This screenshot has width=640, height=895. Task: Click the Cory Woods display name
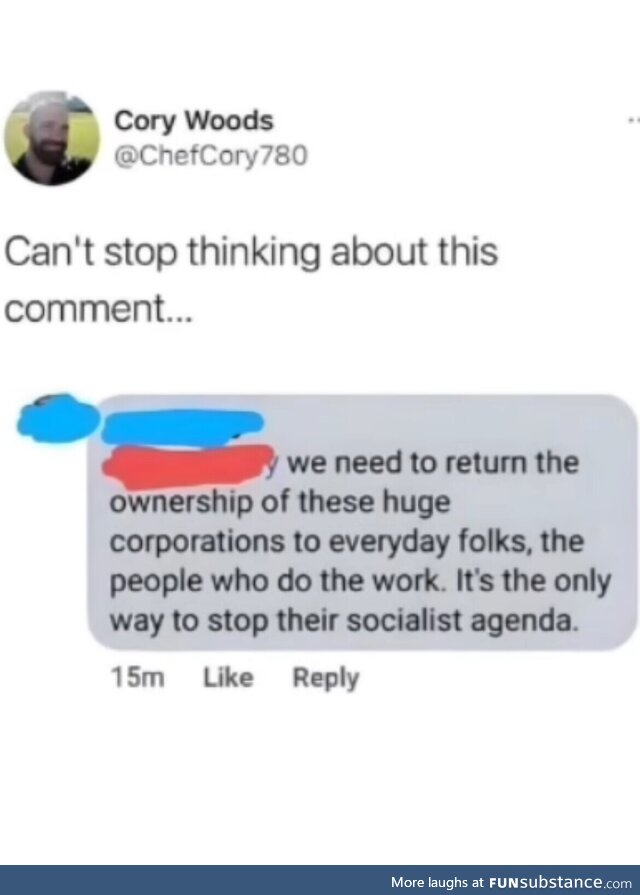click(x=194, y=122)
